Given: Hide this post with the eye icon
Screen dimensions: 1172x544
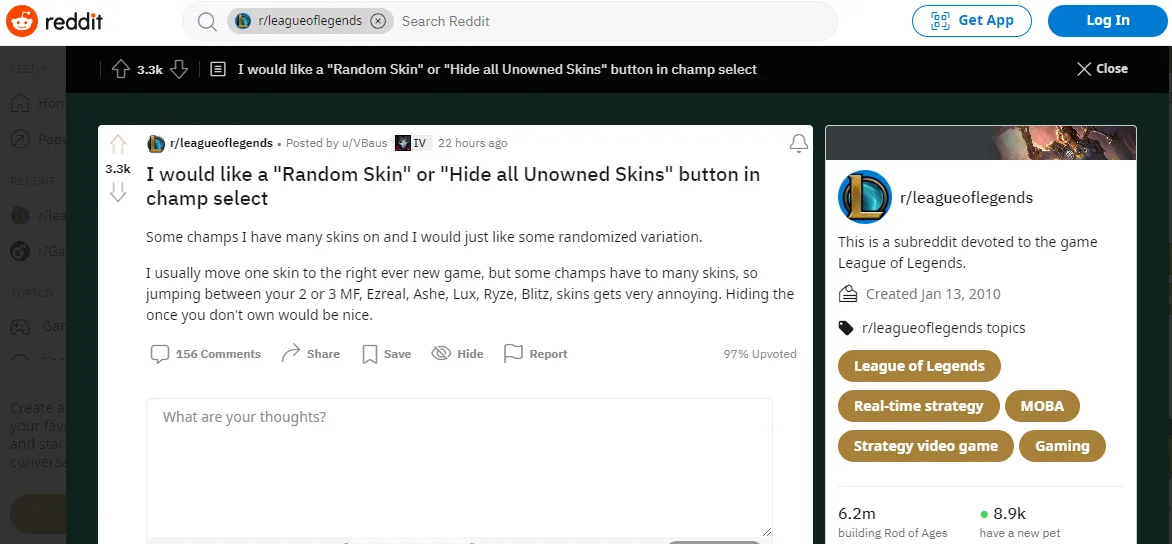Looking at the screenshot, I should (457, 354).
